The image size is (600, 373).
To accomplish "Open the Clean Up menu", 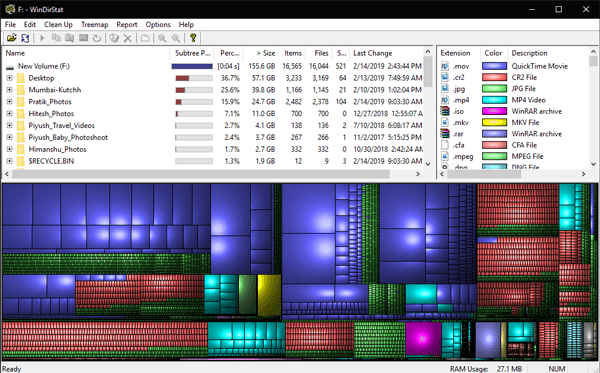I will coord(58,24).
